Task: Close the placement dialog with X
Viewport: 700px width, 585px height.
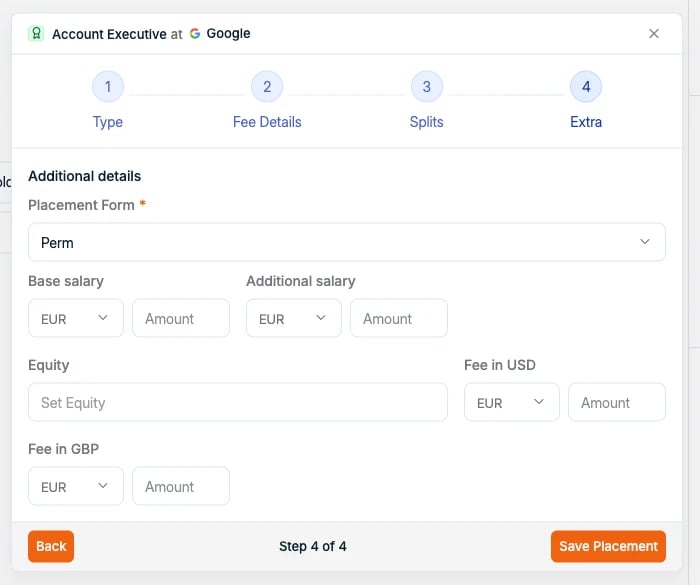Action: tap(654, 33)
